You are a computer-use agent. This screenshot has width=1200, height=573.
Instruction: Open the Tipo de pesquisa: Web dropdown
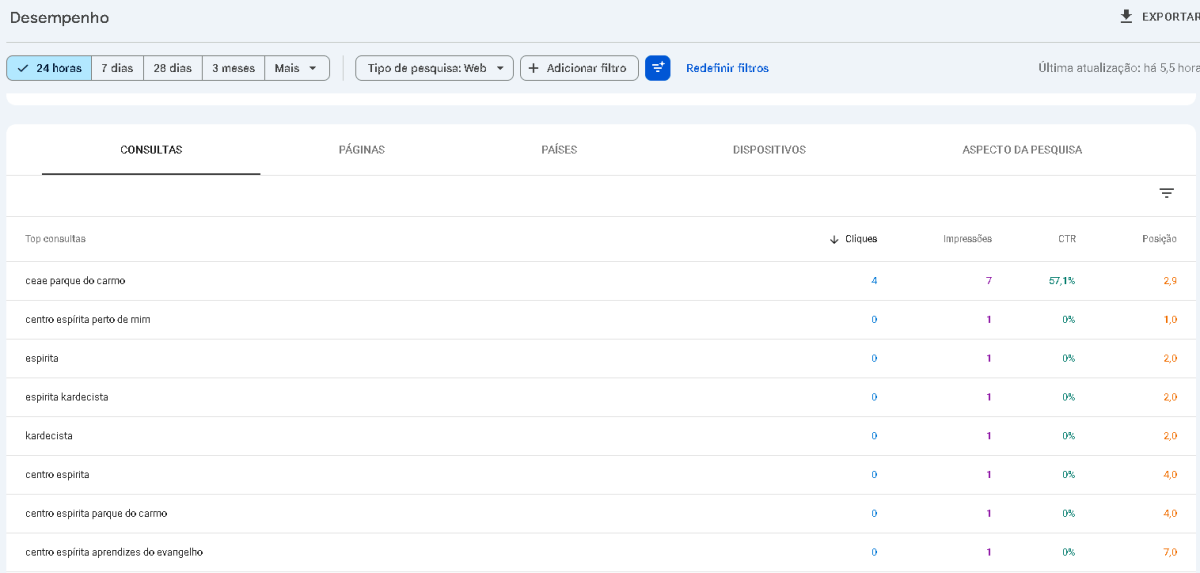click(434, 68)
